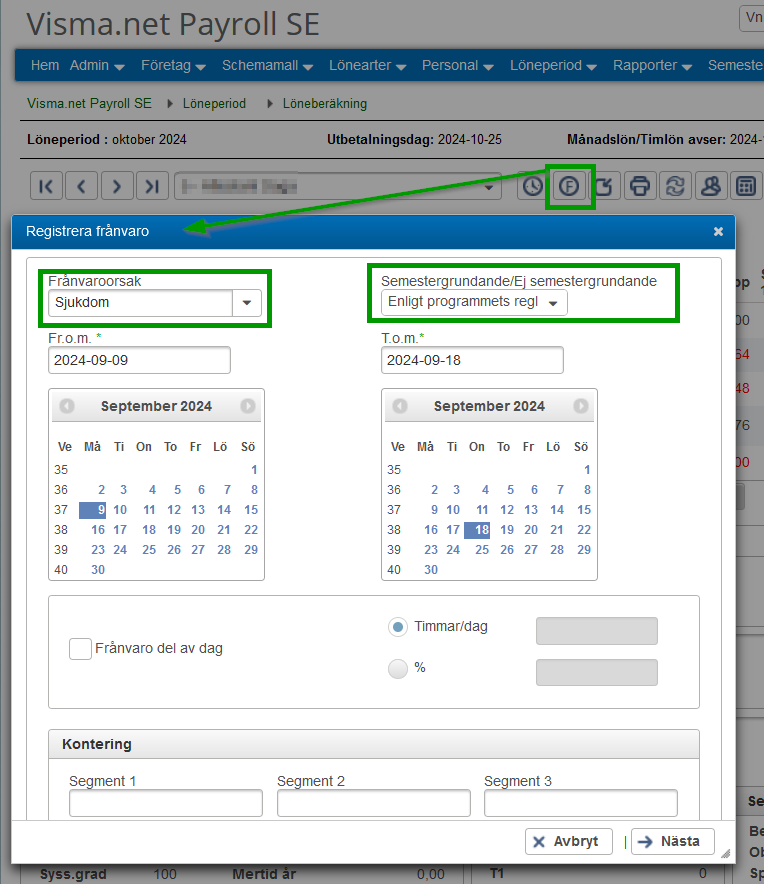Expand the Löneperiod menu
Viewport: 764px width, 884px height.
pyautogui.click(x=553, y=65)
